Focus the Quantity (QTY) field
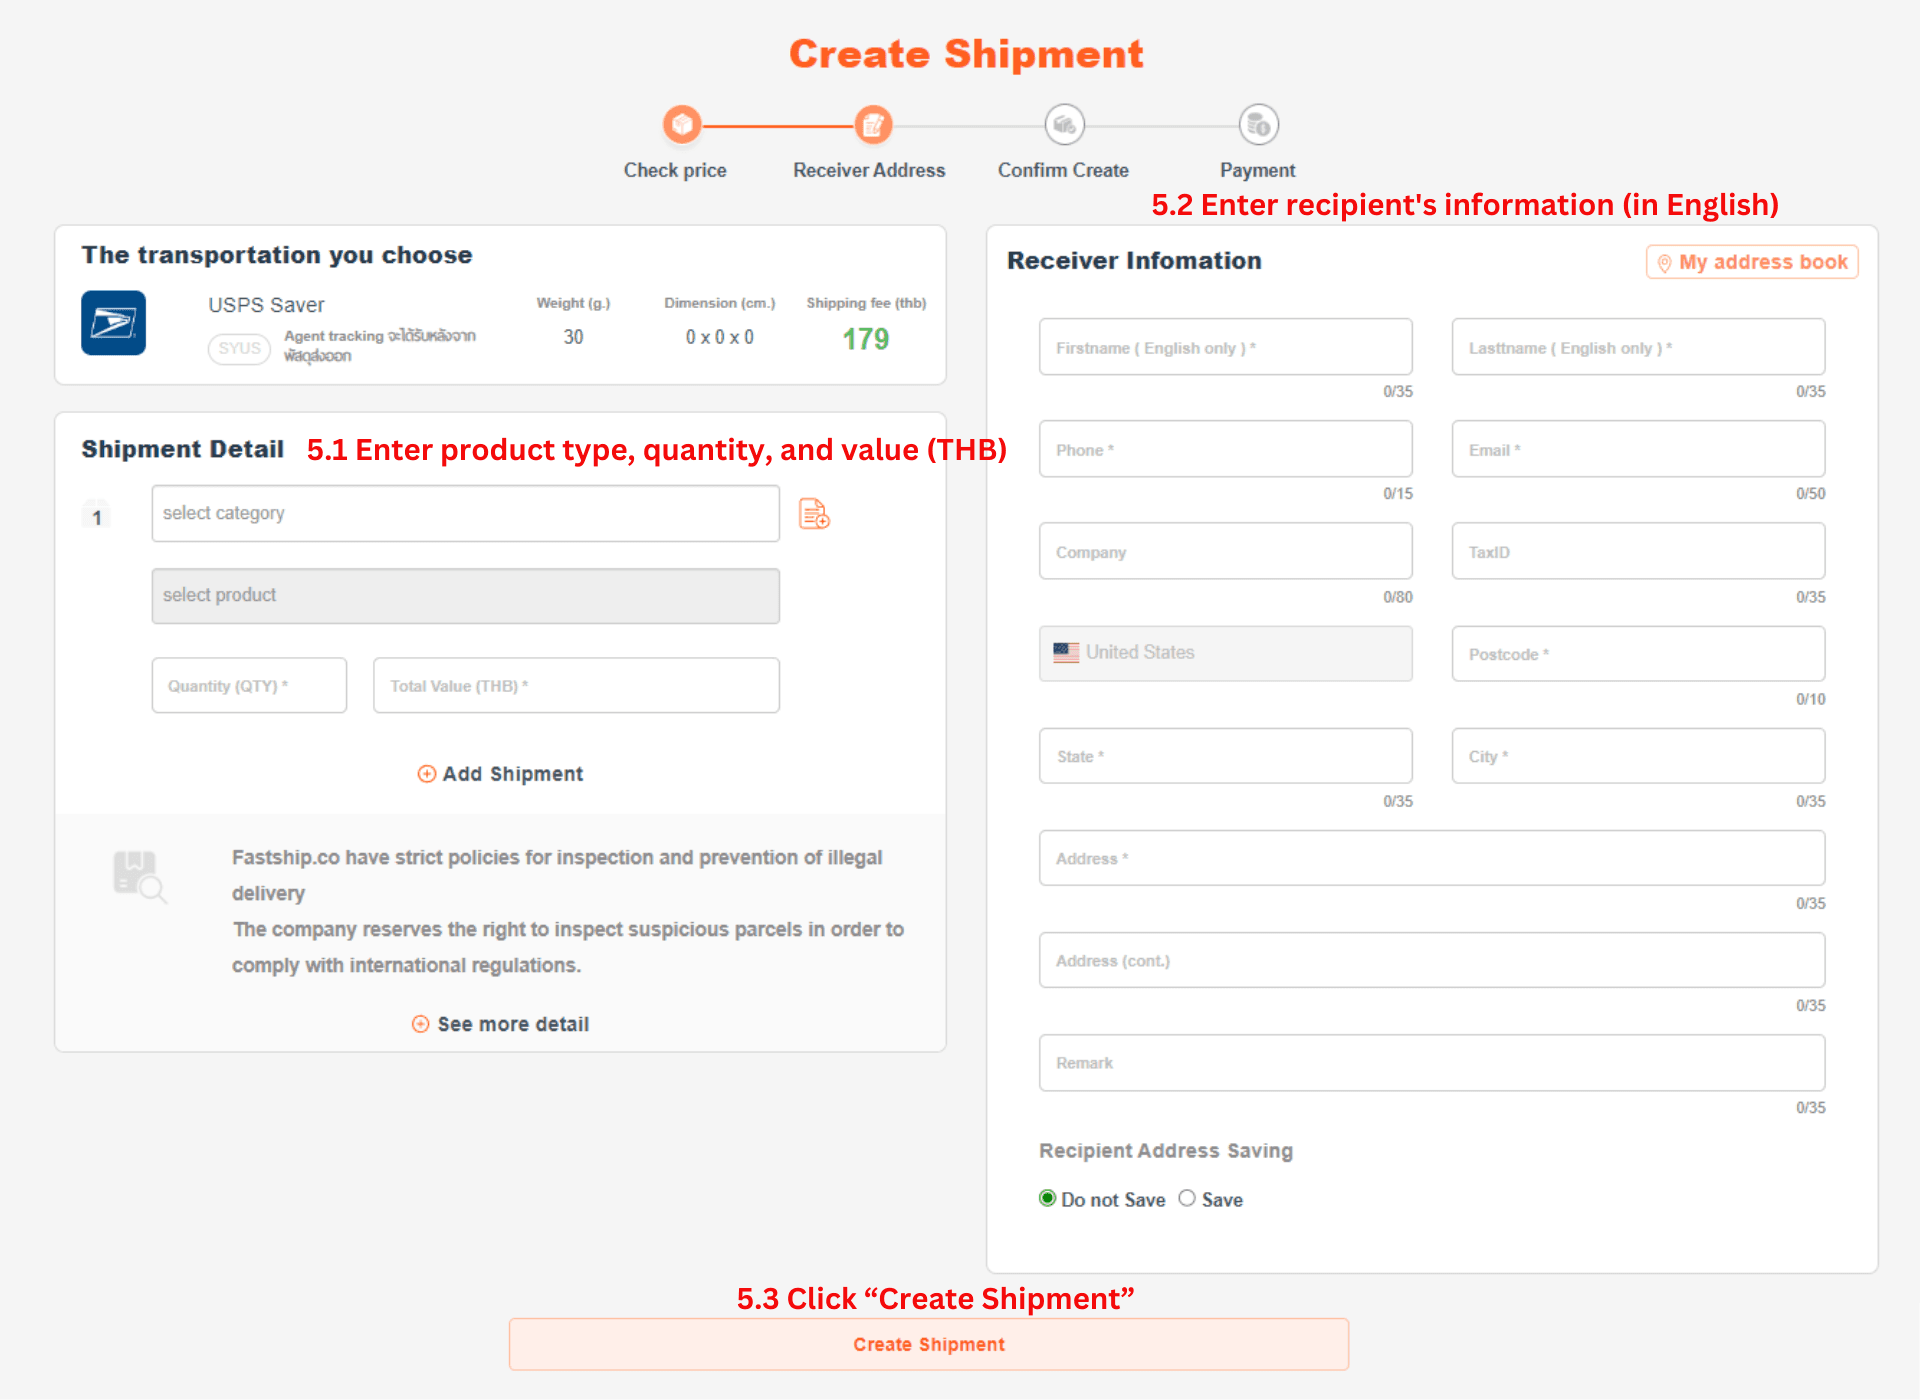The image size is (1920, 1400). point(249,685)
